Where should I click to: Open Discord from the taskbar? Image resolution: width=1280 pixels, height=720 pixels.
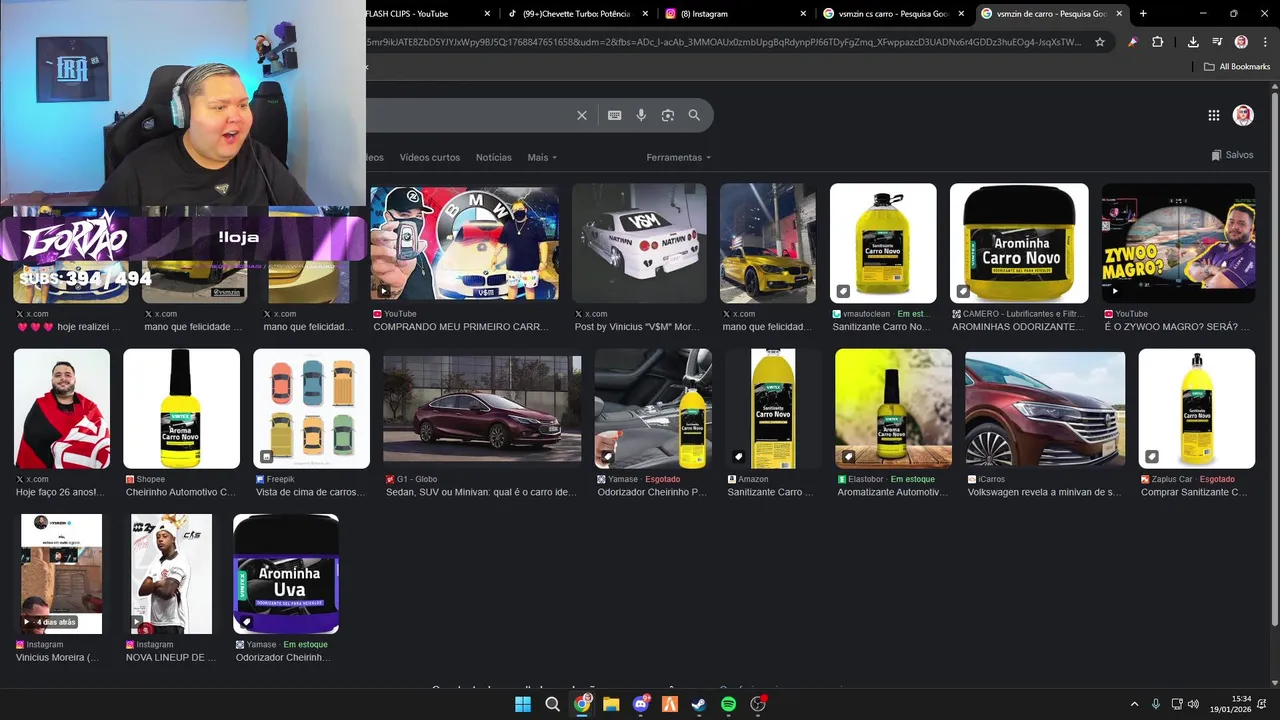point(641,704)
